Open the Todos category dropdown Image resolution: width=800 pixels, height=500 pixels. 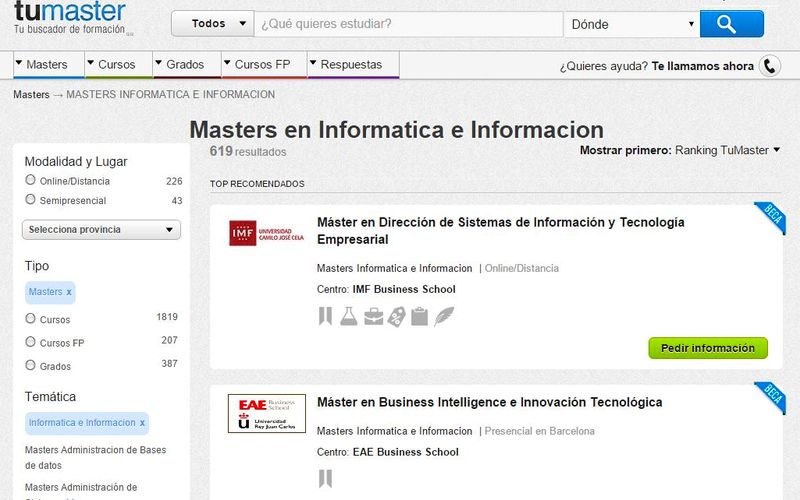[x=212, y=23]
